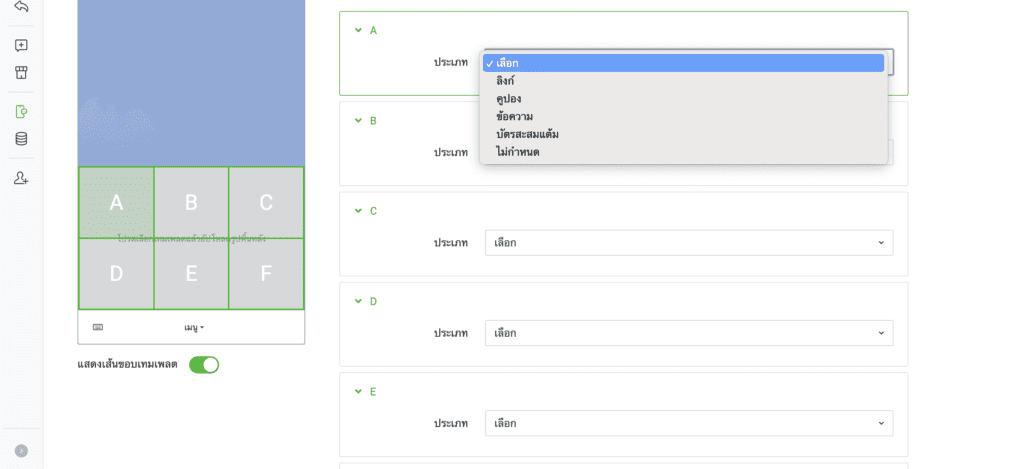The width and height of the screenshot is (1024, 469).
Task: Click the back arrow icon in sidebar
Action: pos(21,7)
